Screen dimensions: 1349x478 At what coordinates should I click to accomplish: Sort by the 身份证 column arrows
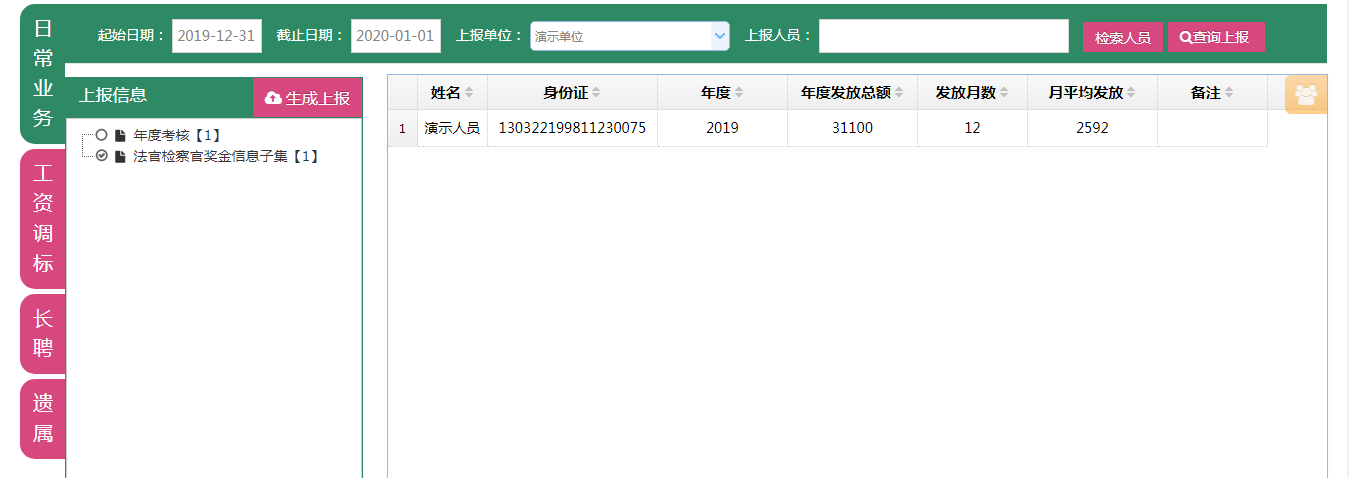point(596,93)
